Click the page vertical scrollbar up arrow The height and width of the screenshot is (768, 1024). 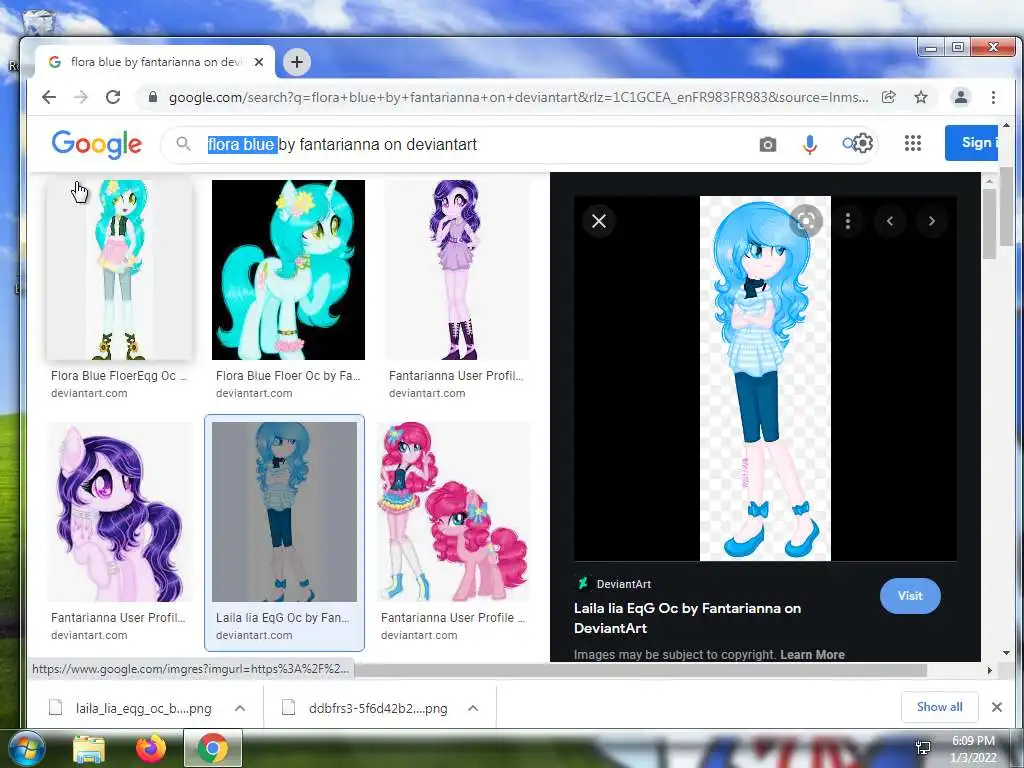(x=1006, y=125)
